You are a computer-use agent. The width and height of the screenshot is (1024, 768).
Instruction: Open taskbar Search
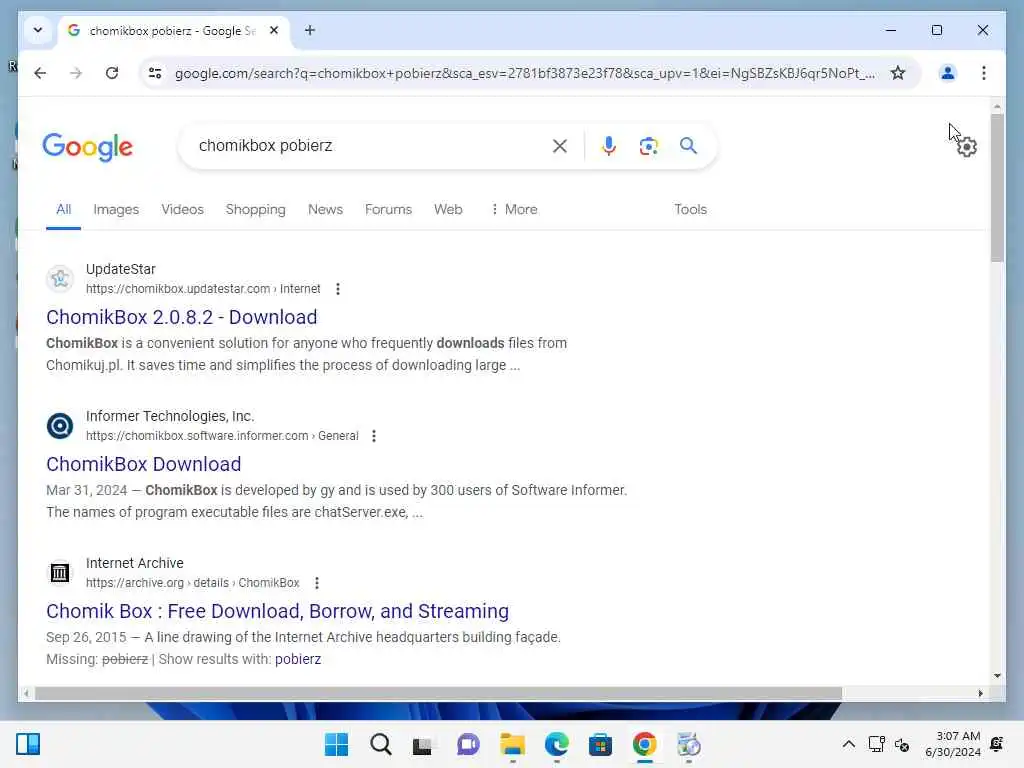coord(380,744)
